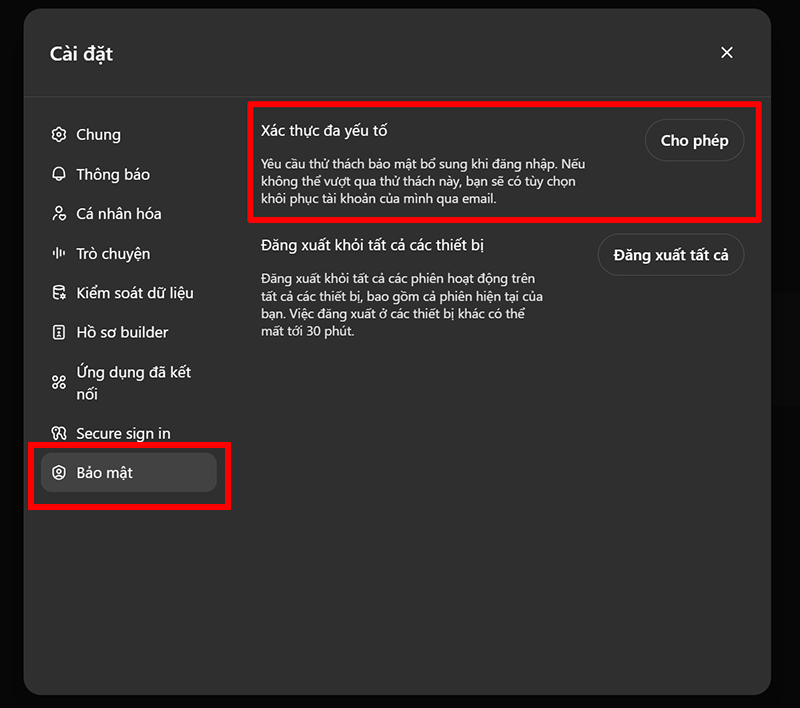Click the profile card icon beside Hồ sơ builder
The width and height of the screenshot is (800, 708).
[x=59, y=333]
